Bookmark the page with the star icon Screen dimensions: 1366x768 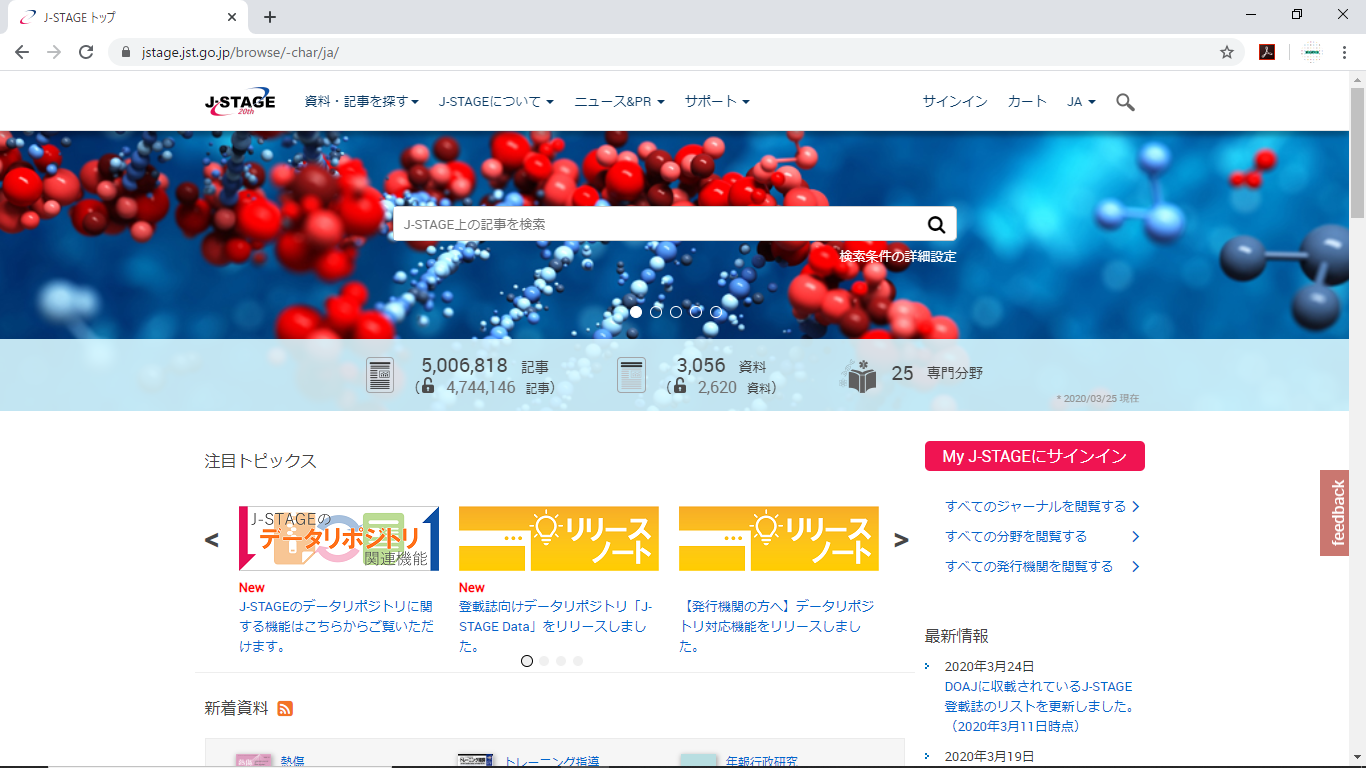1227,52
